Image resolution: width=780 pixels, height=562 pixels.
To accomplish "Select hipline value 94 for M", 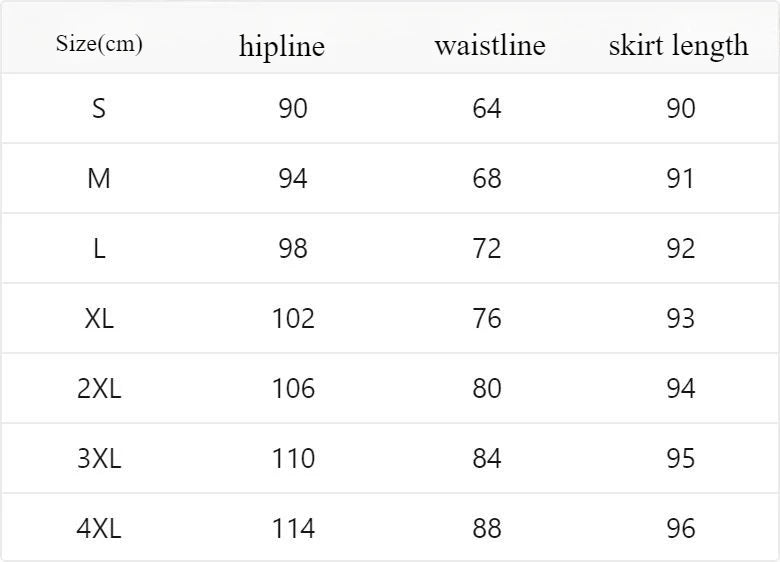I will pyautogui.click(x=293, y=178).
